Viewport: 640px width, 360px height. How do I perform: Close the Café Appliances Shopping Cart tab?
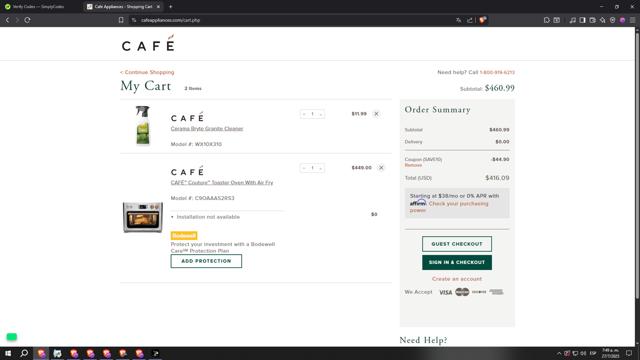[x=158, y=7]
